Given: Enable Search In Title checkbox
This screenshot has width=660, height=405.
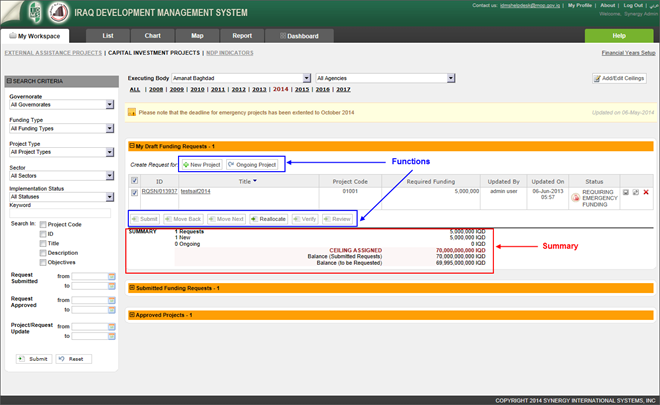Looking at the screenshot, I should coord(43,243).
